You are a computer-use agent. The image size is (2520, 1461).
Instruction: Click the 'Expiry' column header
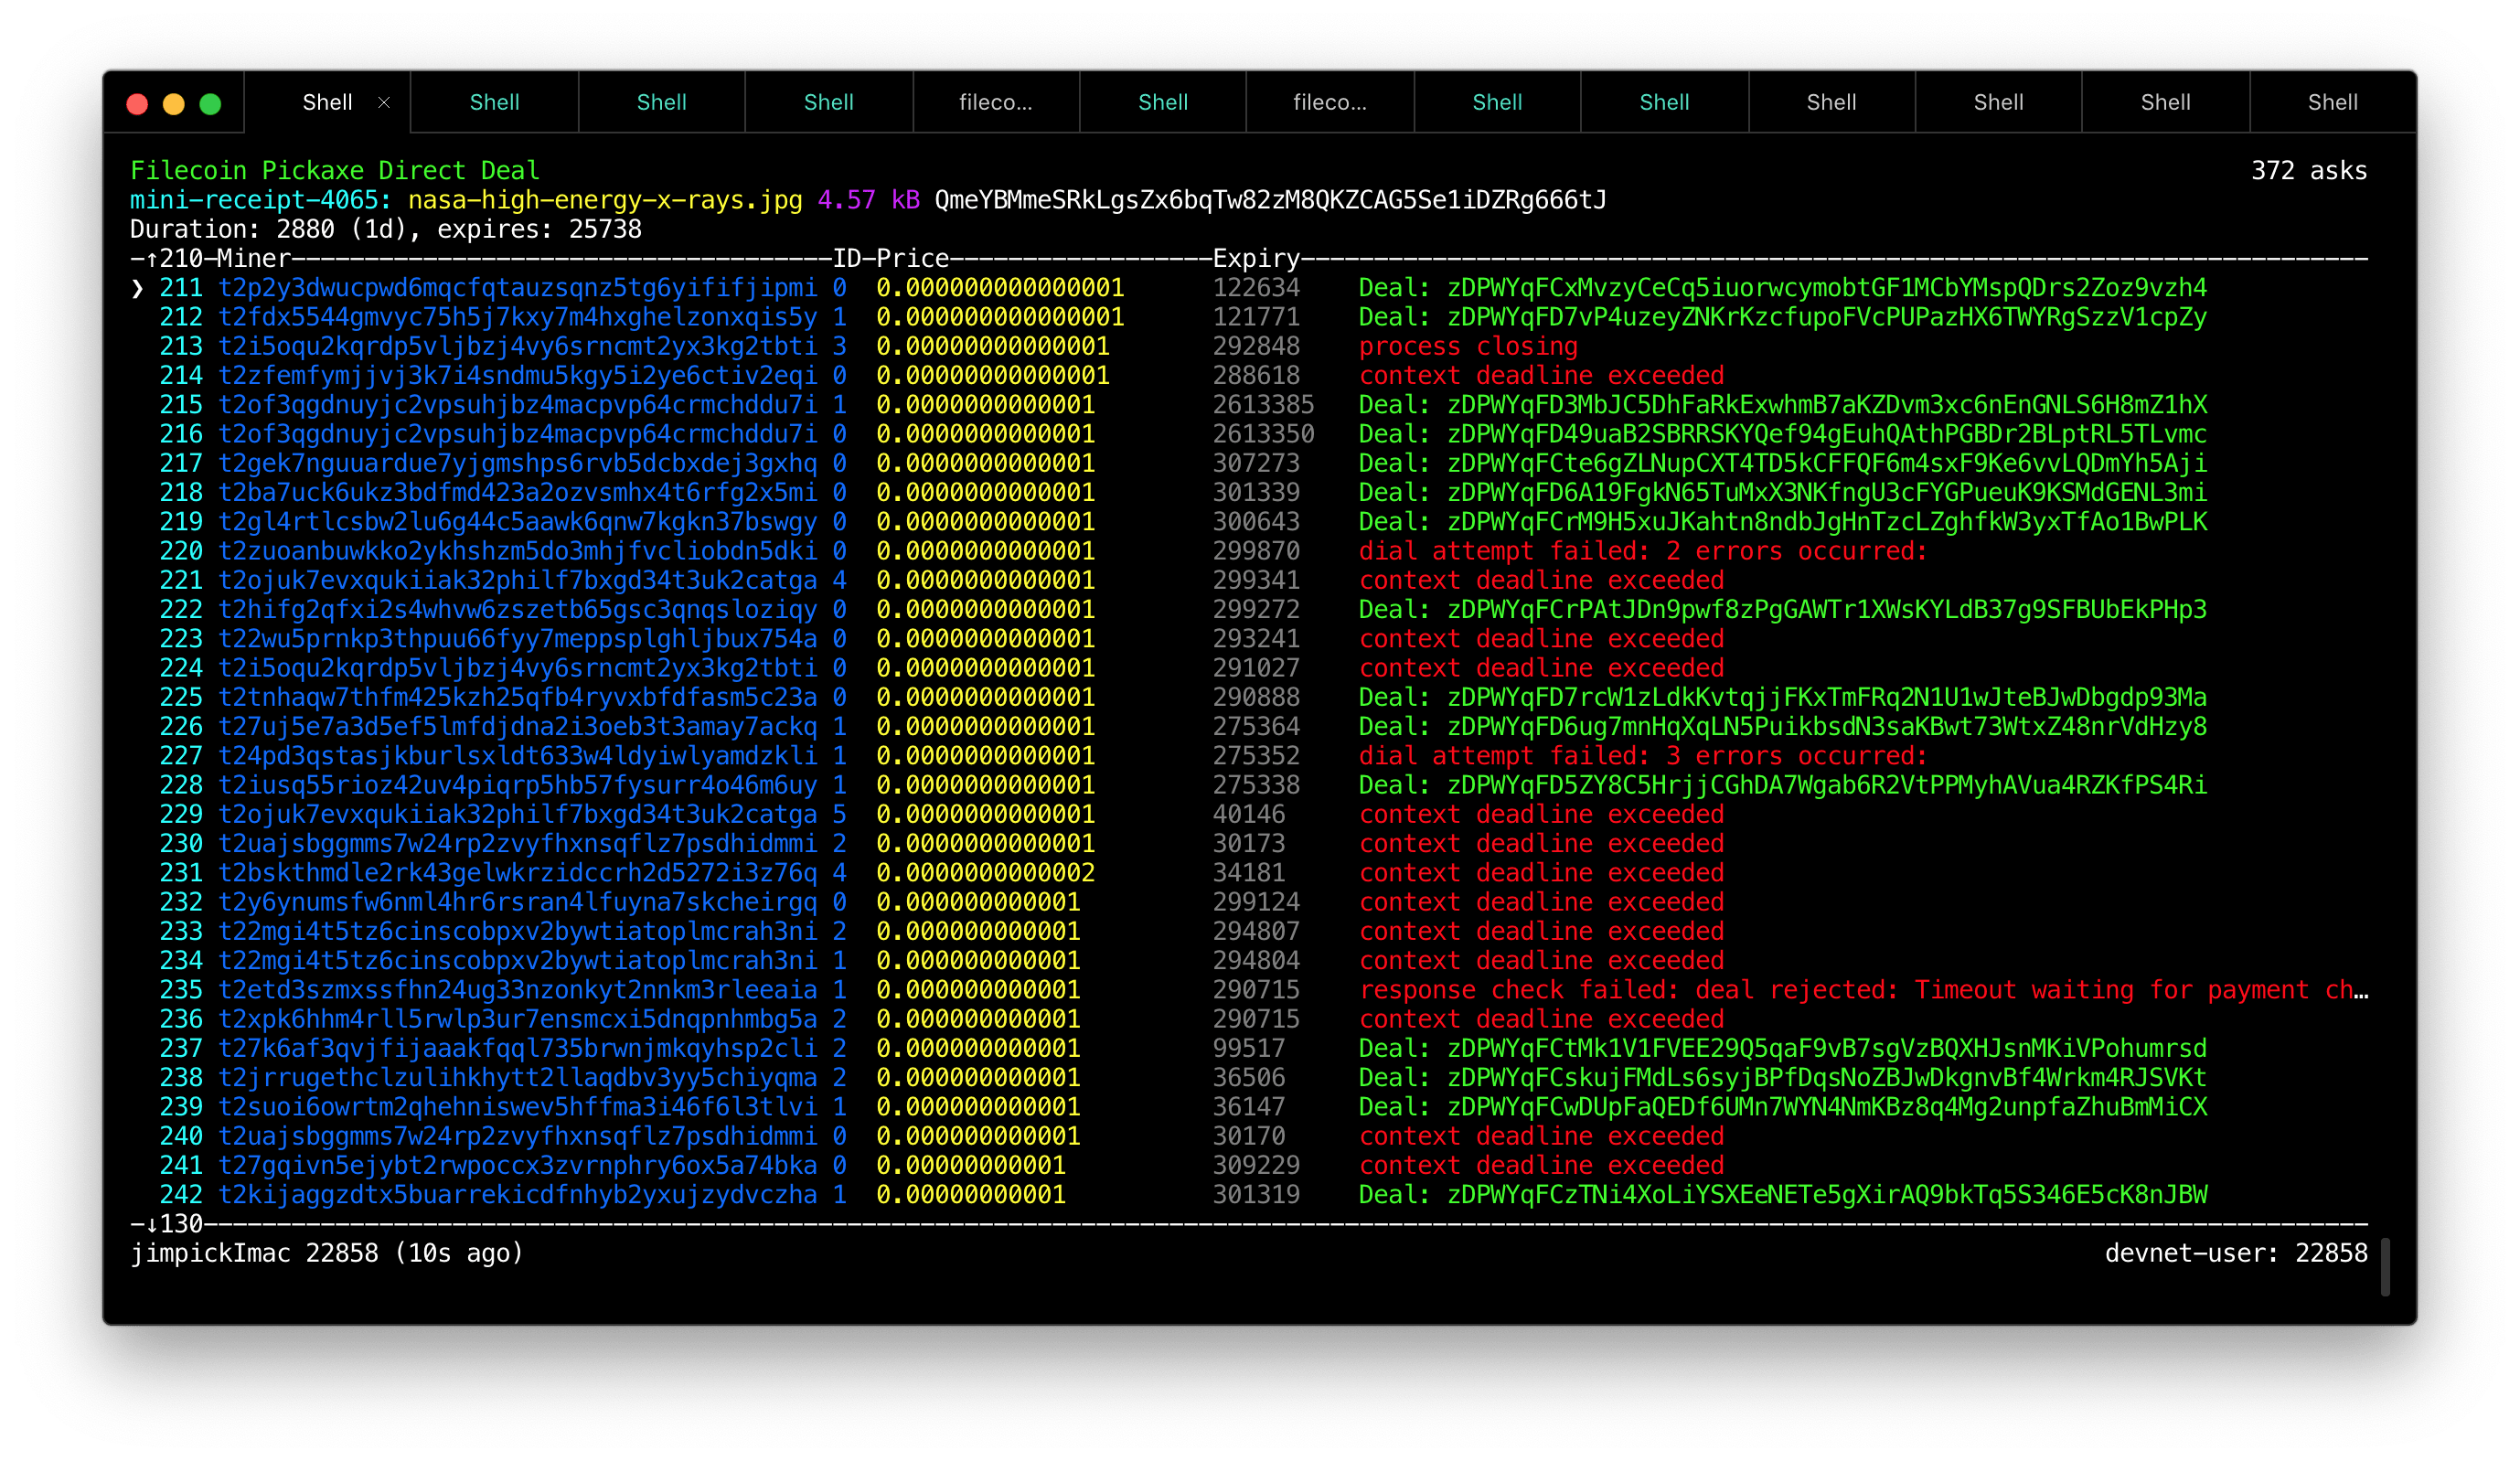coord(1256,259)
